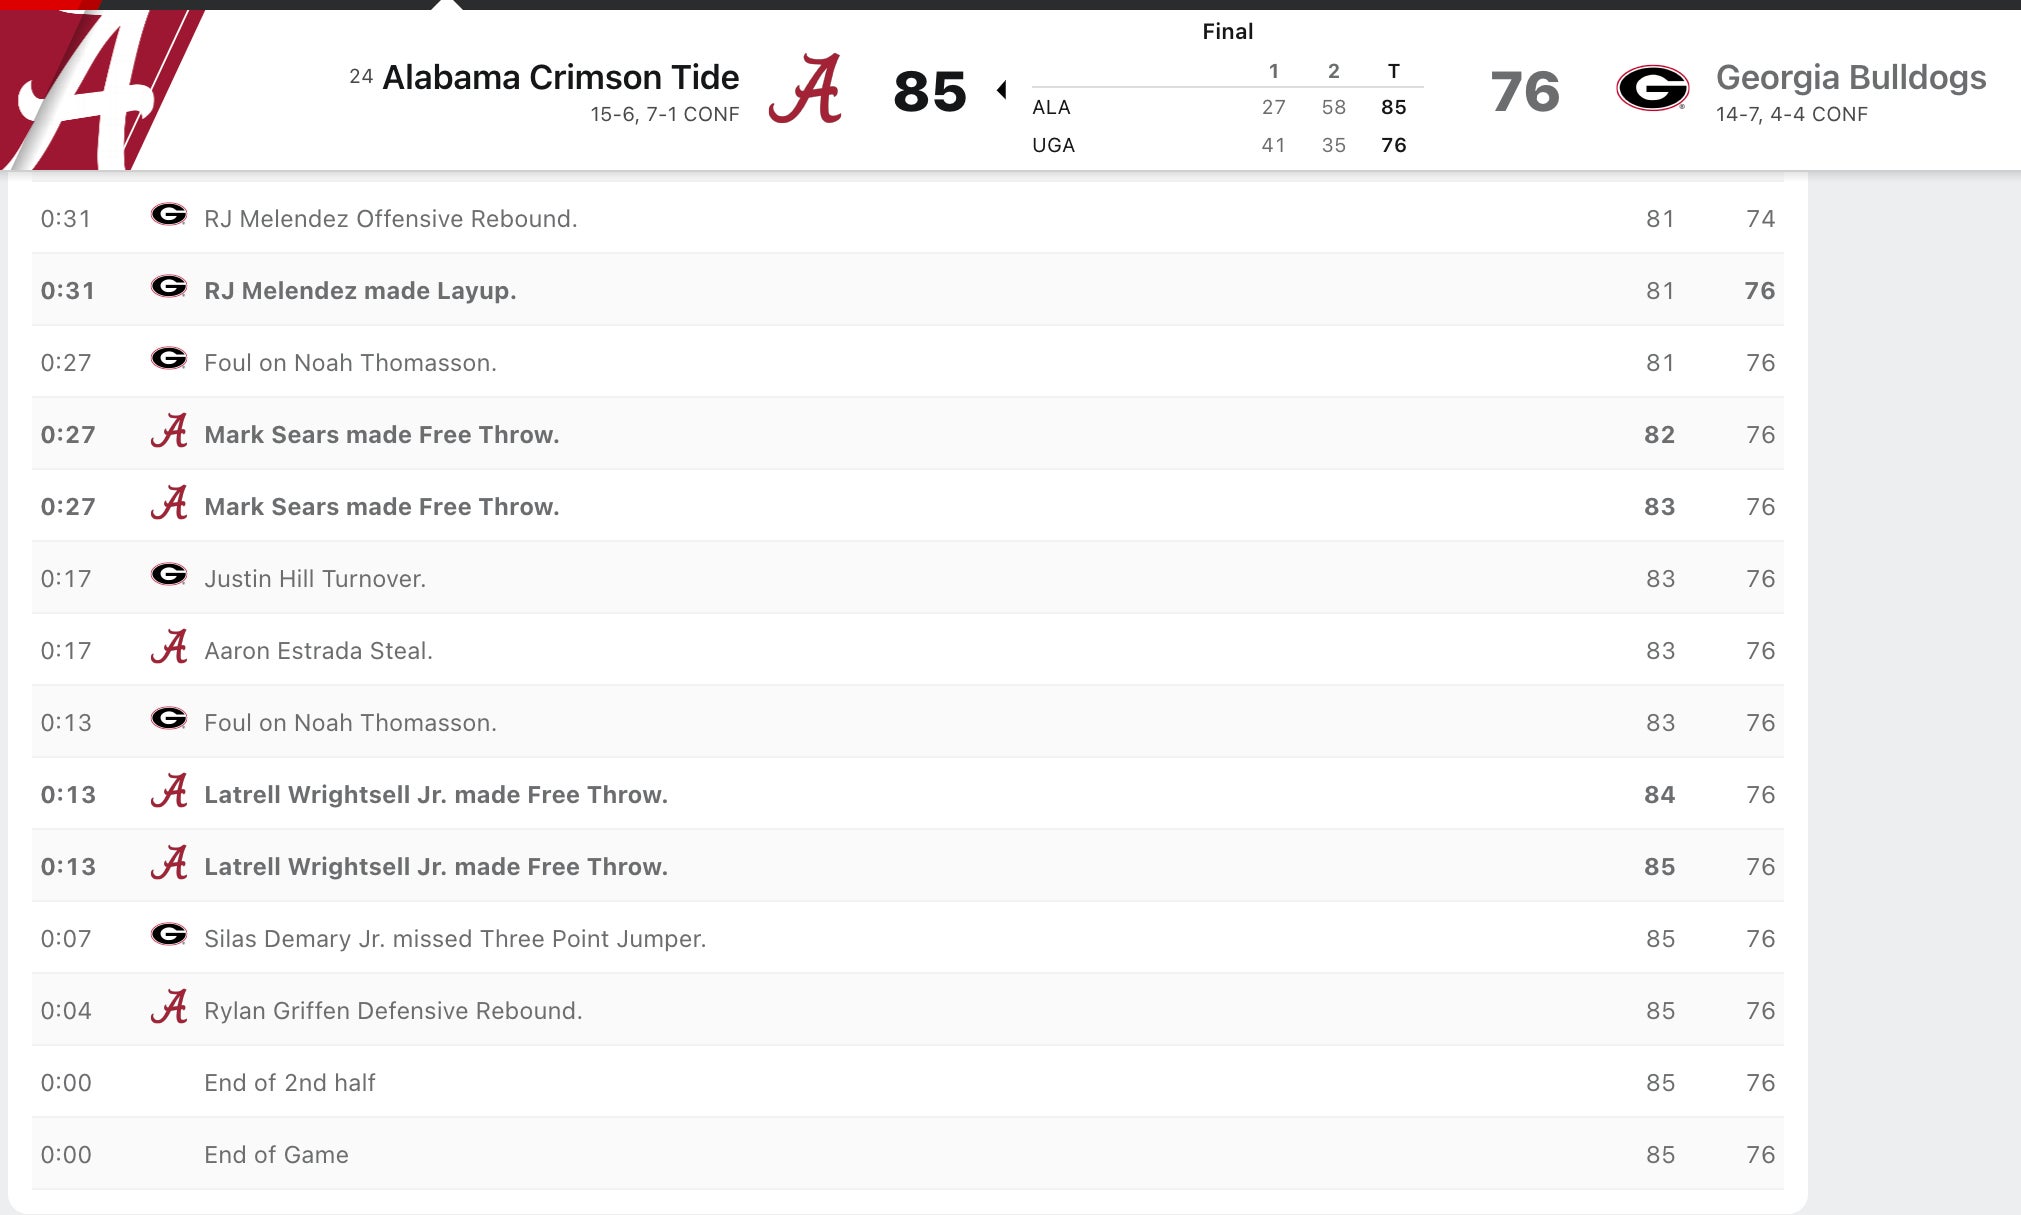This screenshot has width=2021, height=1215.
Task: Select the End of Game row
Action: click(x=276, y=1155)
